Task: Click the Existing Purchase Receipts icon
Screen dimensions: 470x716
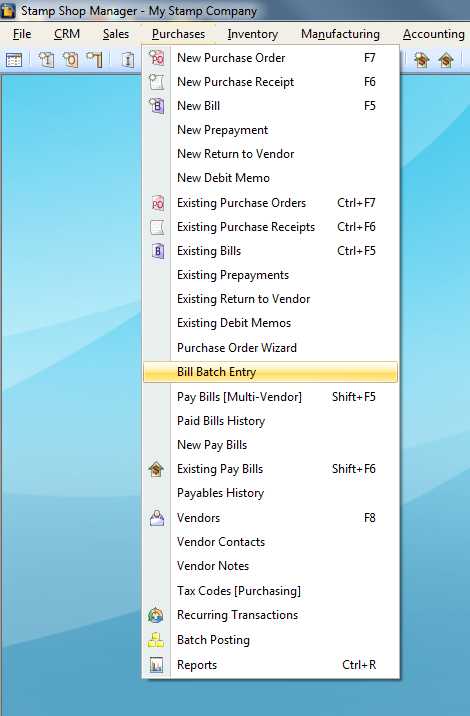Action: tap(157, 227)
